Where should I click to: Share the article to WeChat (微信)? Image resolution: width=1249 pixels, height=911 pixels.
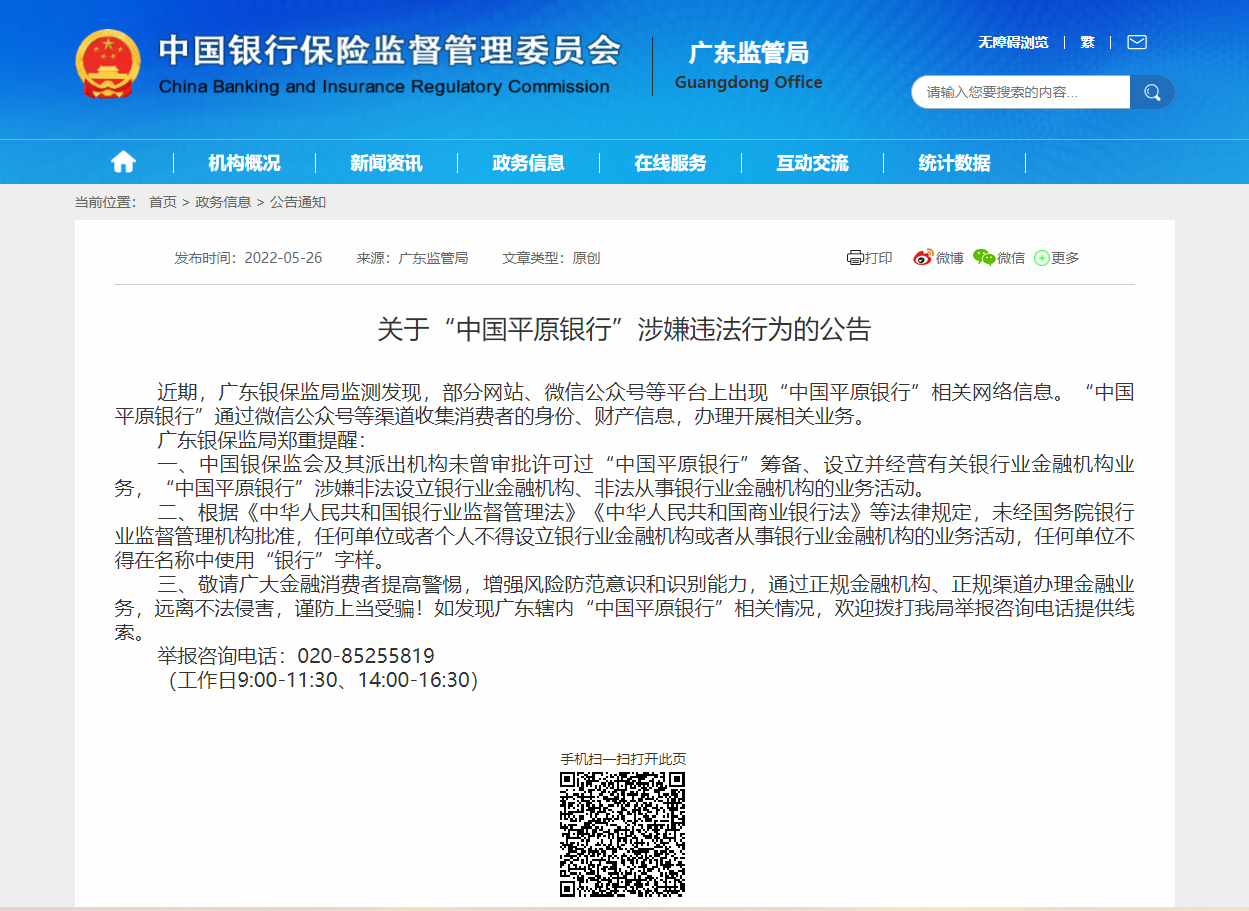999,258
